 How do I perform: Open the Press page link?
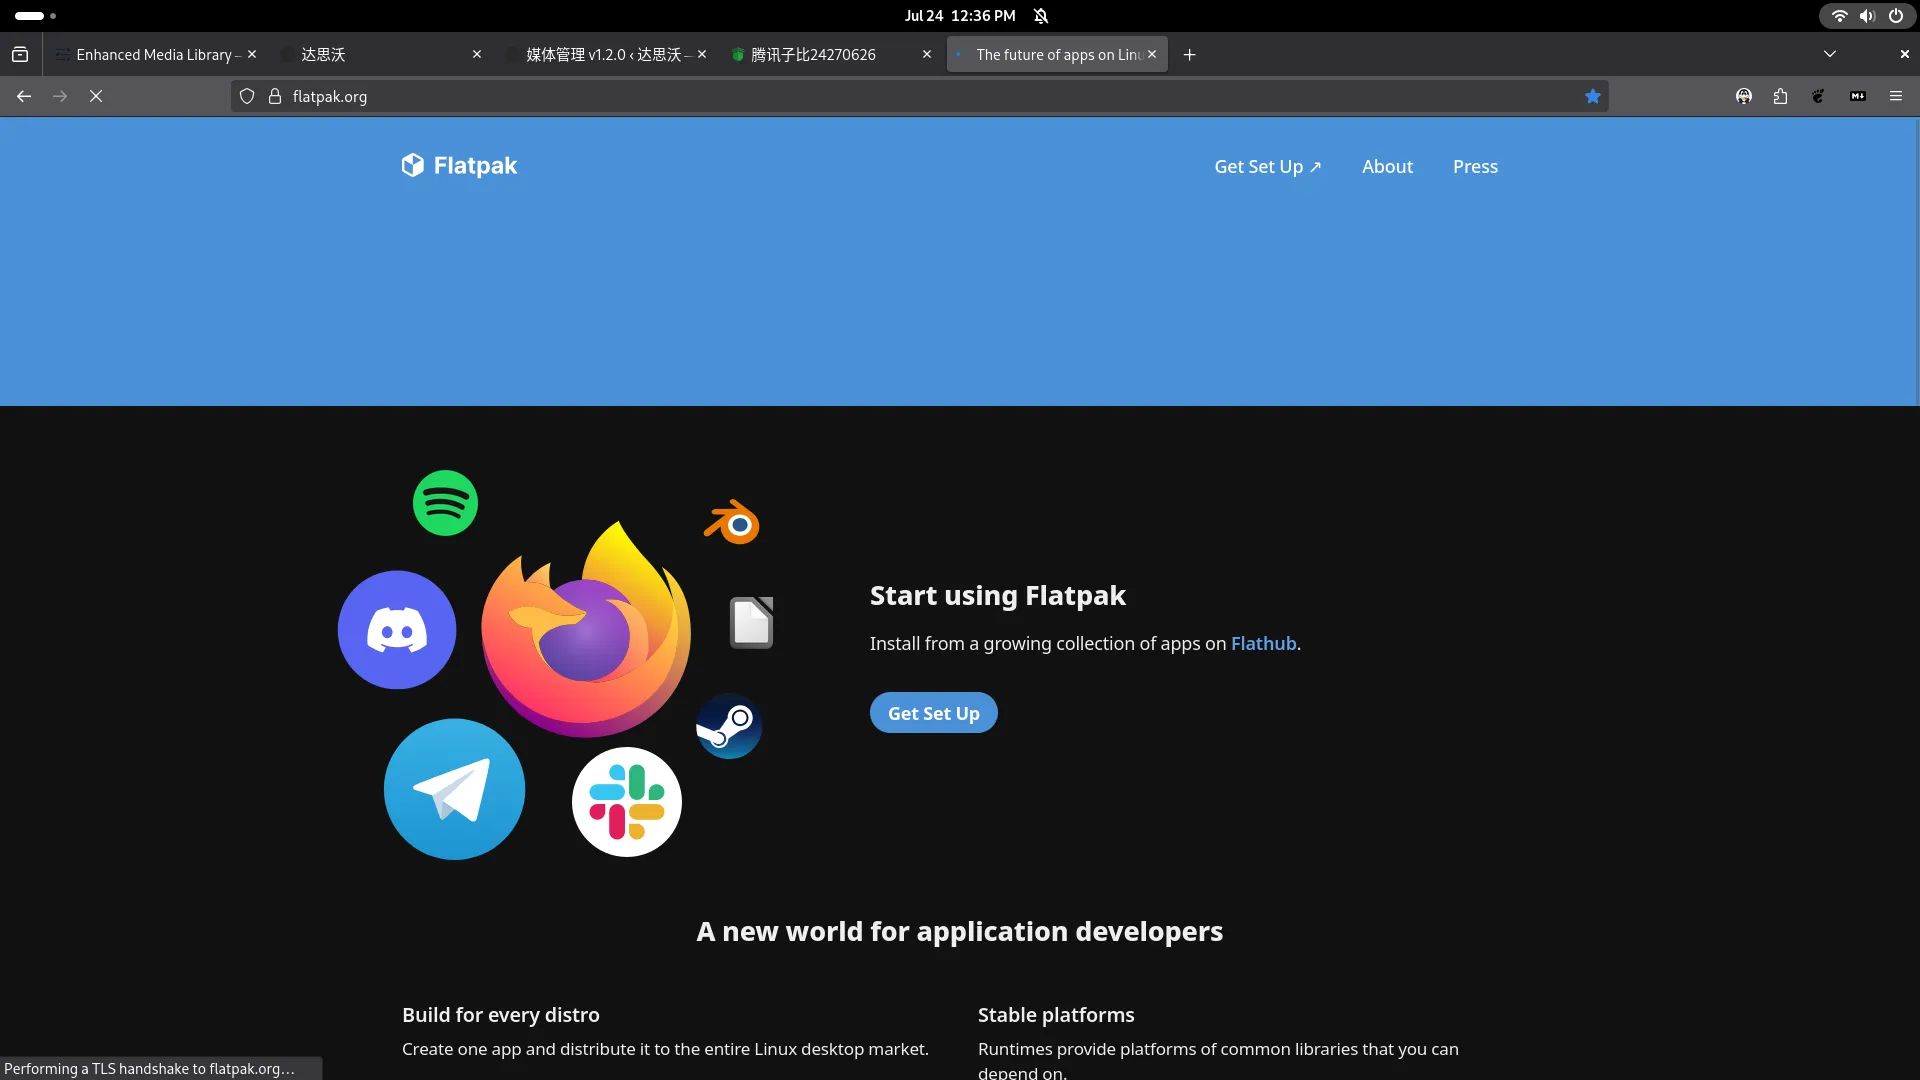point(1475,167)
